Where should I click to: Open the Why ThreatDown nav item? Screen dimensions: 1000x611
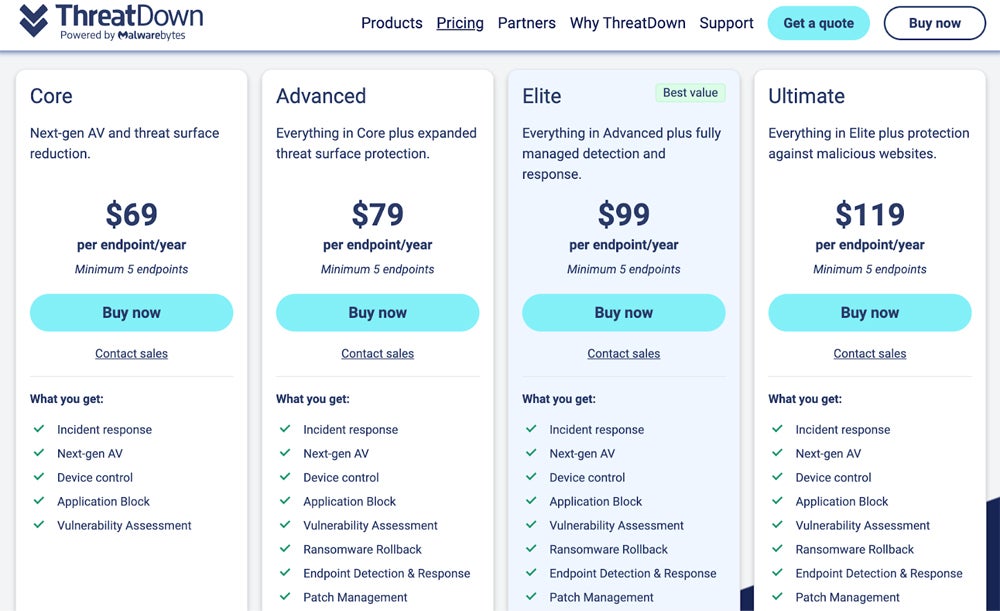[627, 23]
